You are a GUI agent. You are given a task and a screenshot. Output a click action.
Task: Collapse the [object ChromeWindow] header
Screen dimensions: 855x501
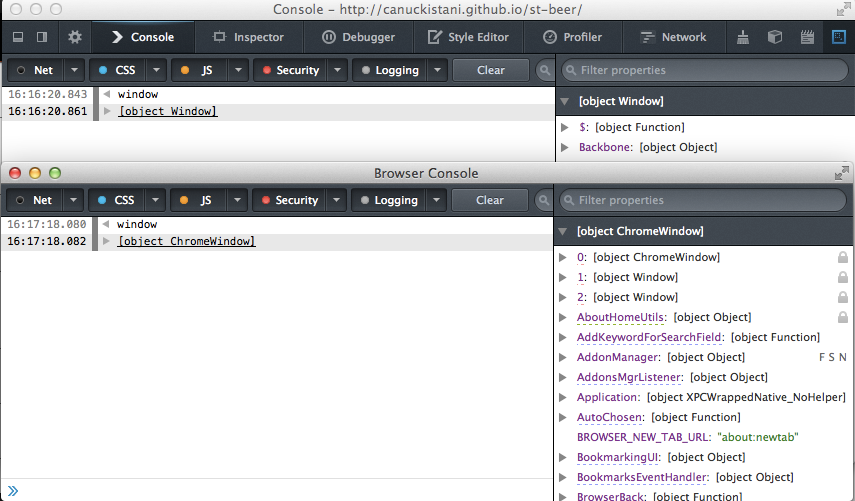coord(564,231)
